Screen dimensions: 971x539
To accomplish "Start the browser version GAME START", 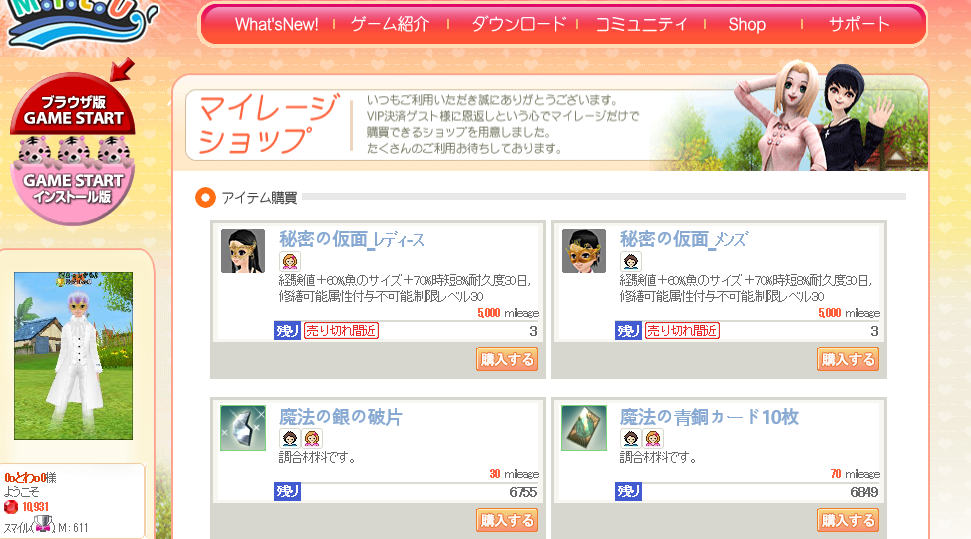I will tap(73, 107).
